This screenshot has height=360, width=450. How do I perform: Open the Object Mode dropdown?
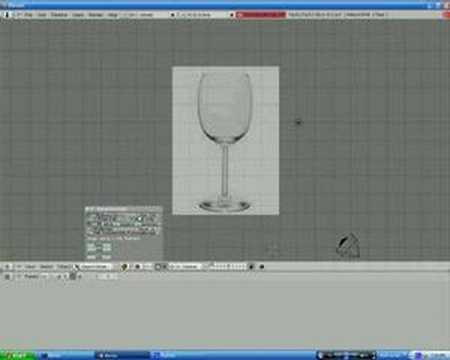tap(94, 267)
